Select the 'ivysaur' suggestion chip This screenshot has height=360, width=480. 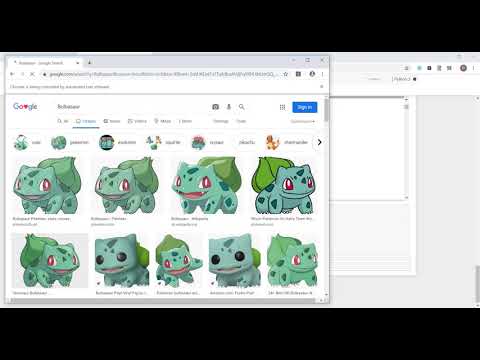pos(208,142)
